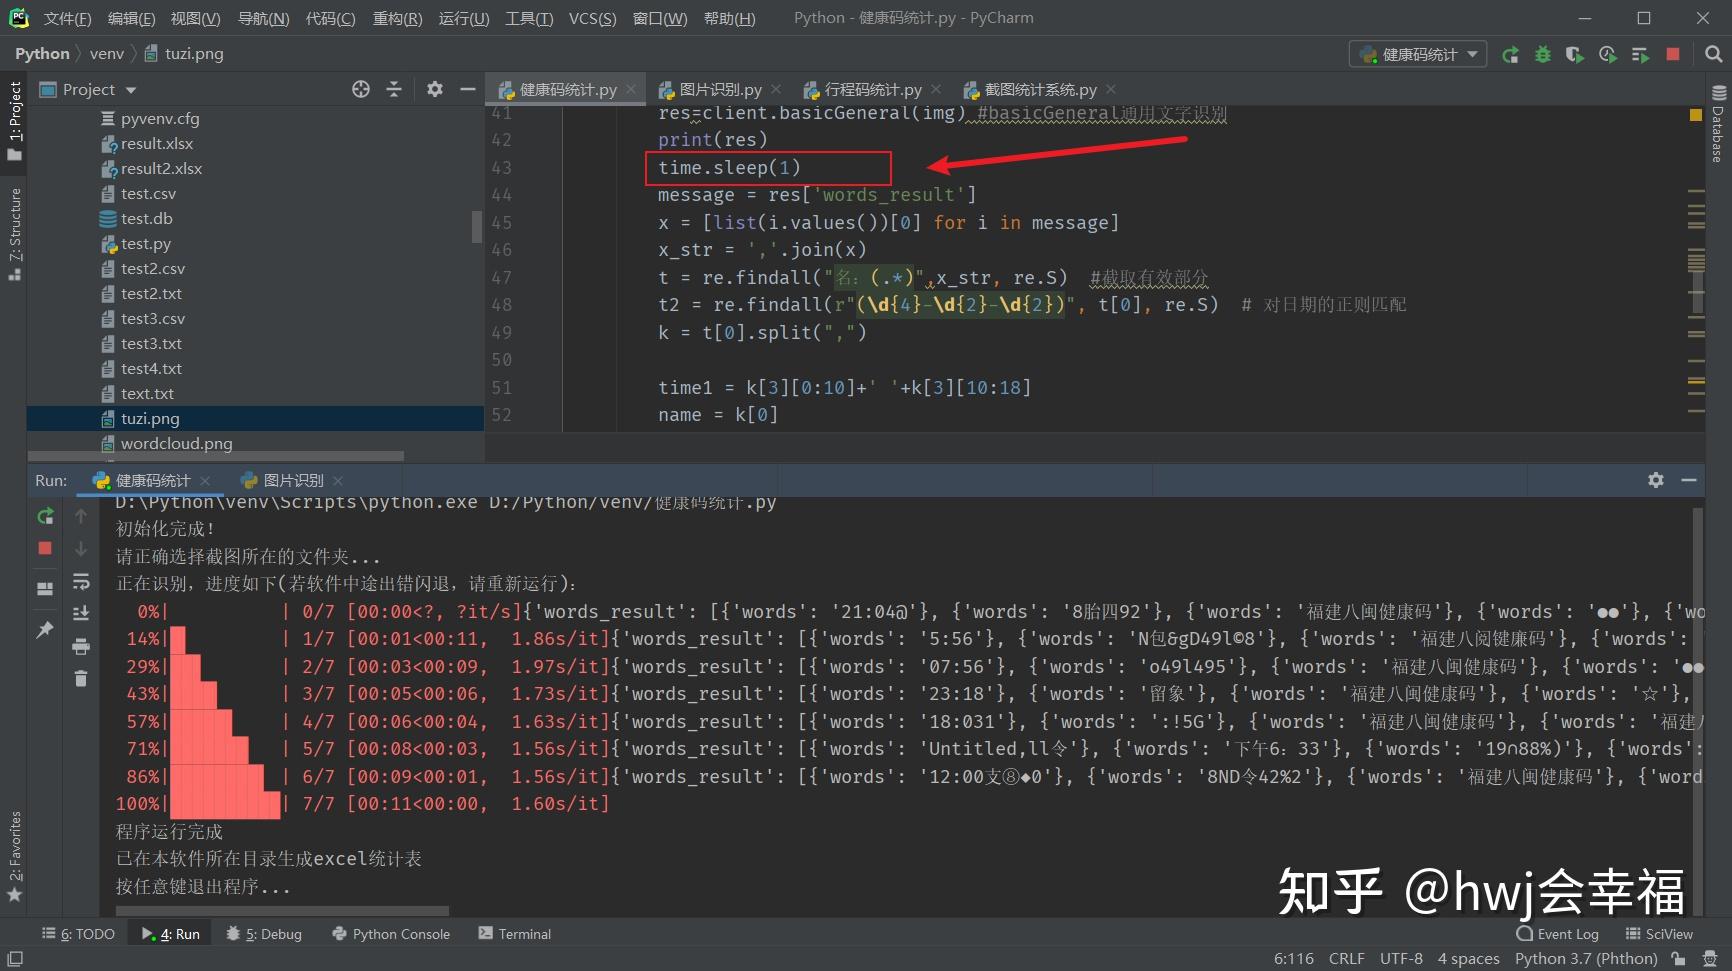This screenshot has width=1732, height=971.
Task: Stop the running program
Action: tap(1673, 54)
